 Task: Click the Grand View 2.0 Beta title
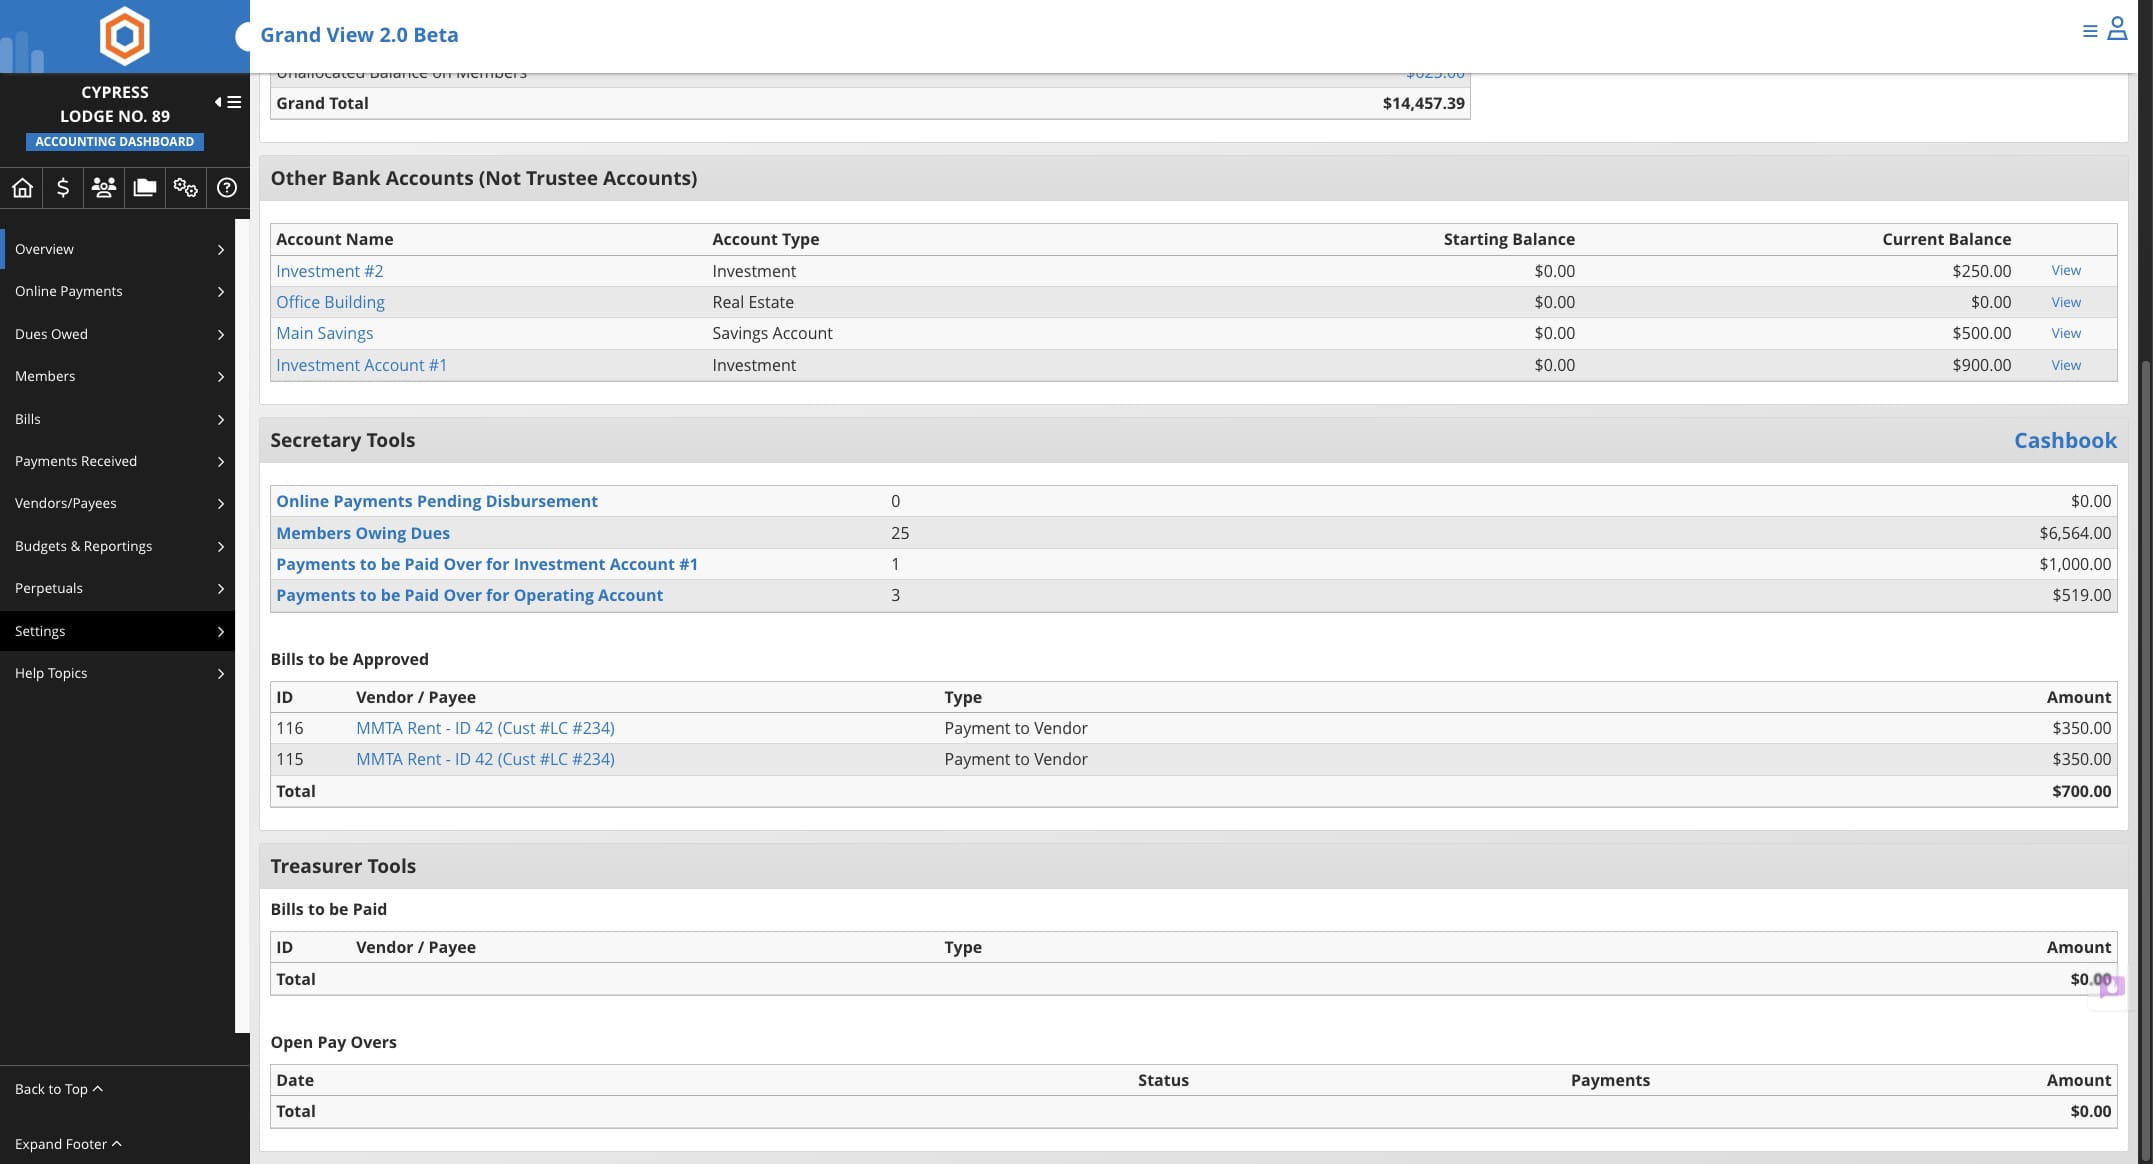pos(360,35)
